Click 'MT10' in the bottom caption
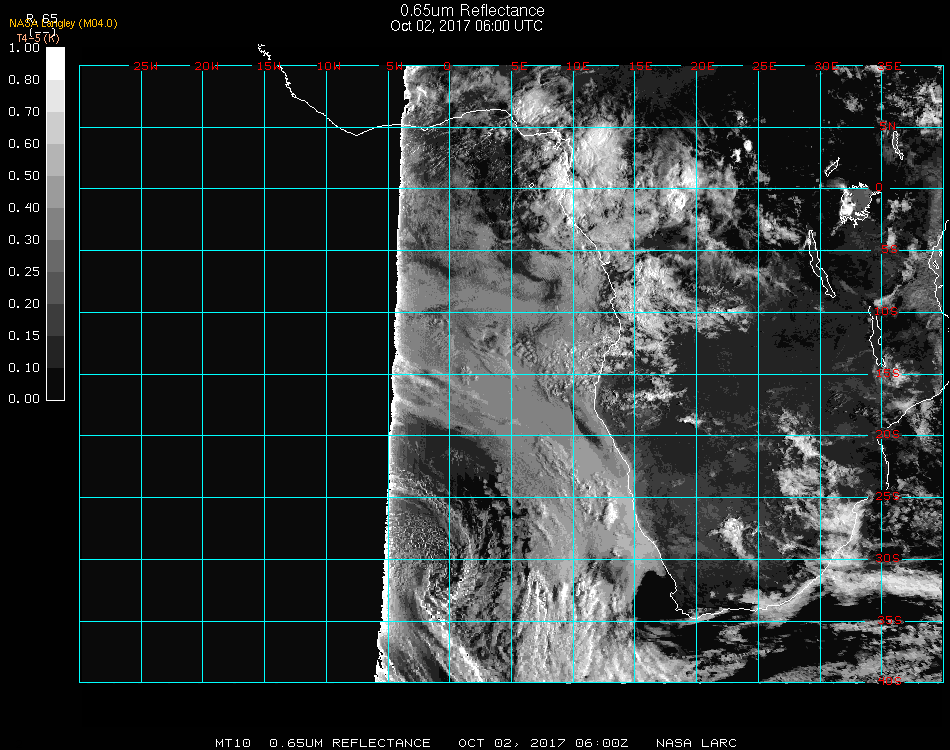The image size is (950, 750). click(x=233, y=743)
